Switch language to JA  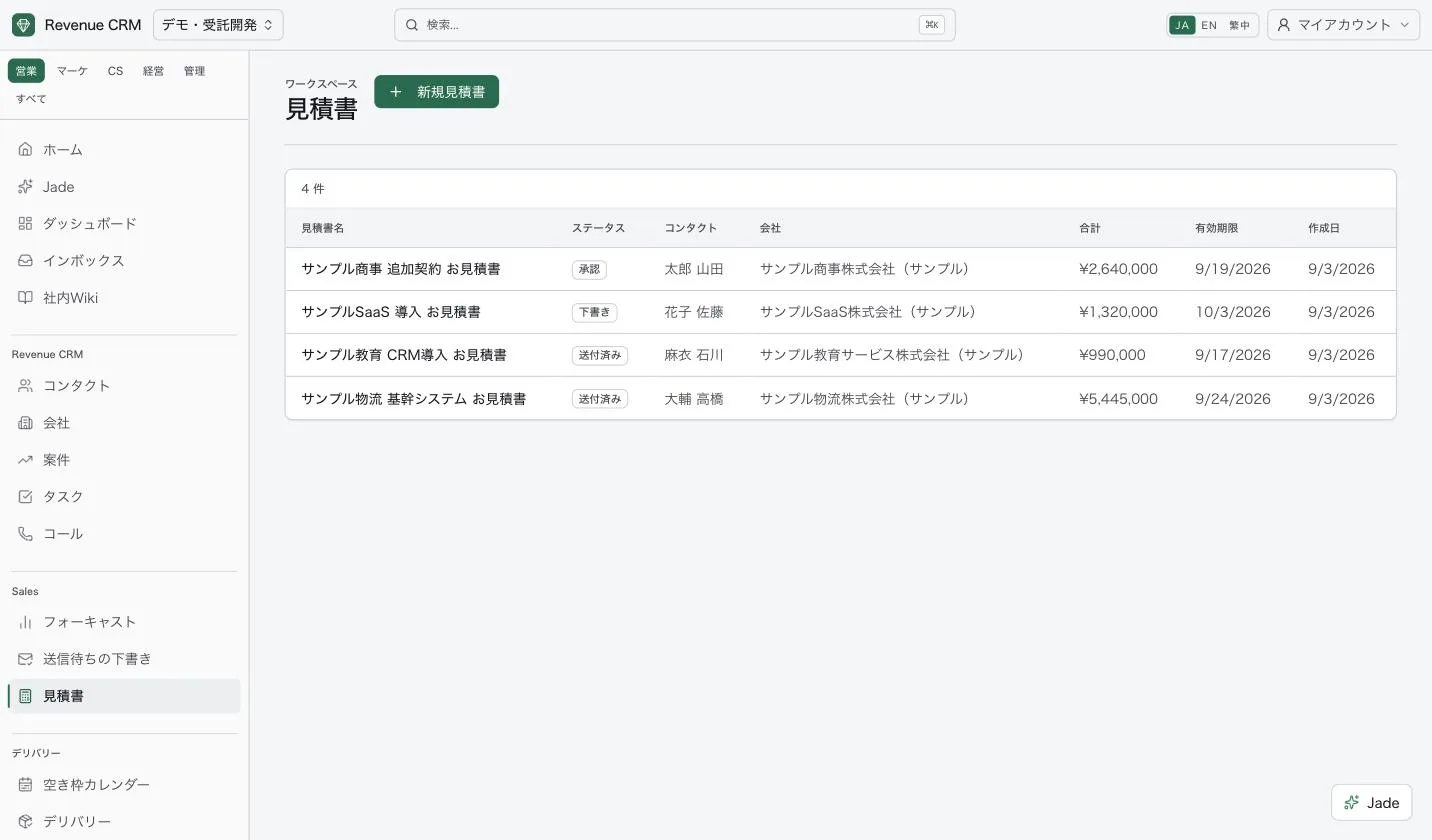click(x=1182, y=25)
